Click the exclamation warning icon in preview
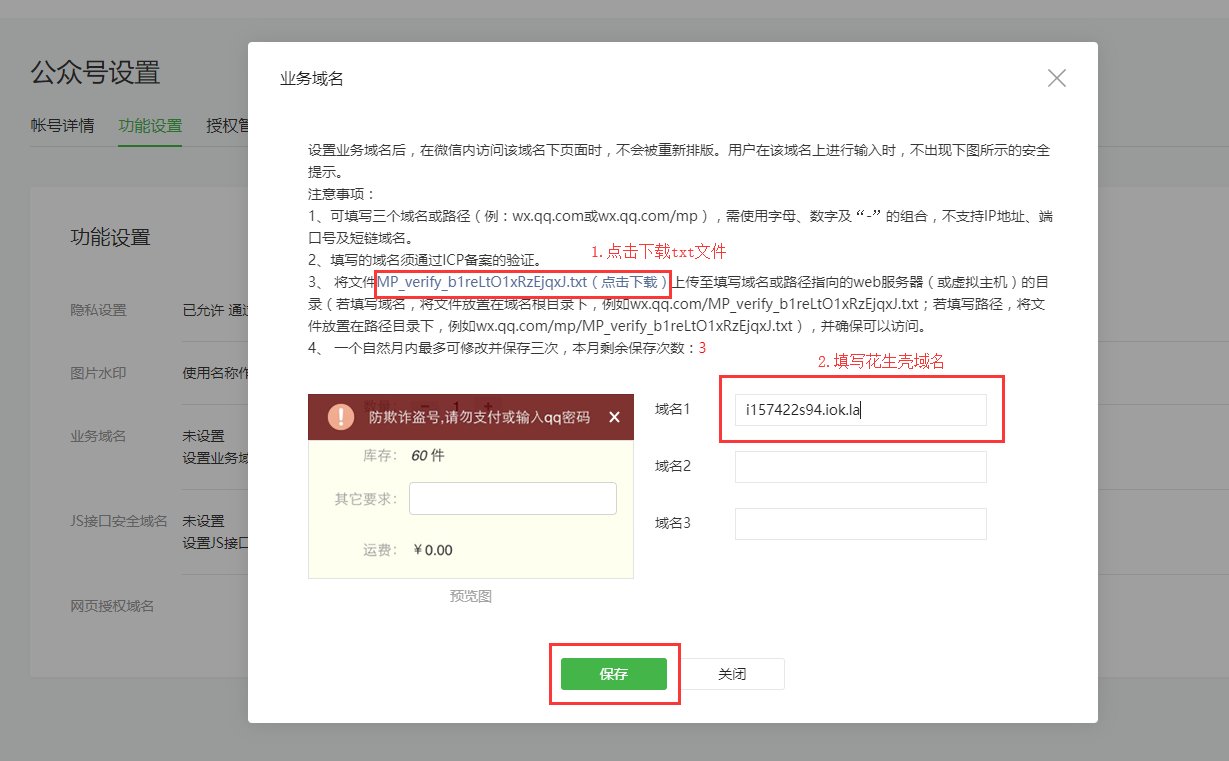1229x761 pixels. tap(341, 417)
